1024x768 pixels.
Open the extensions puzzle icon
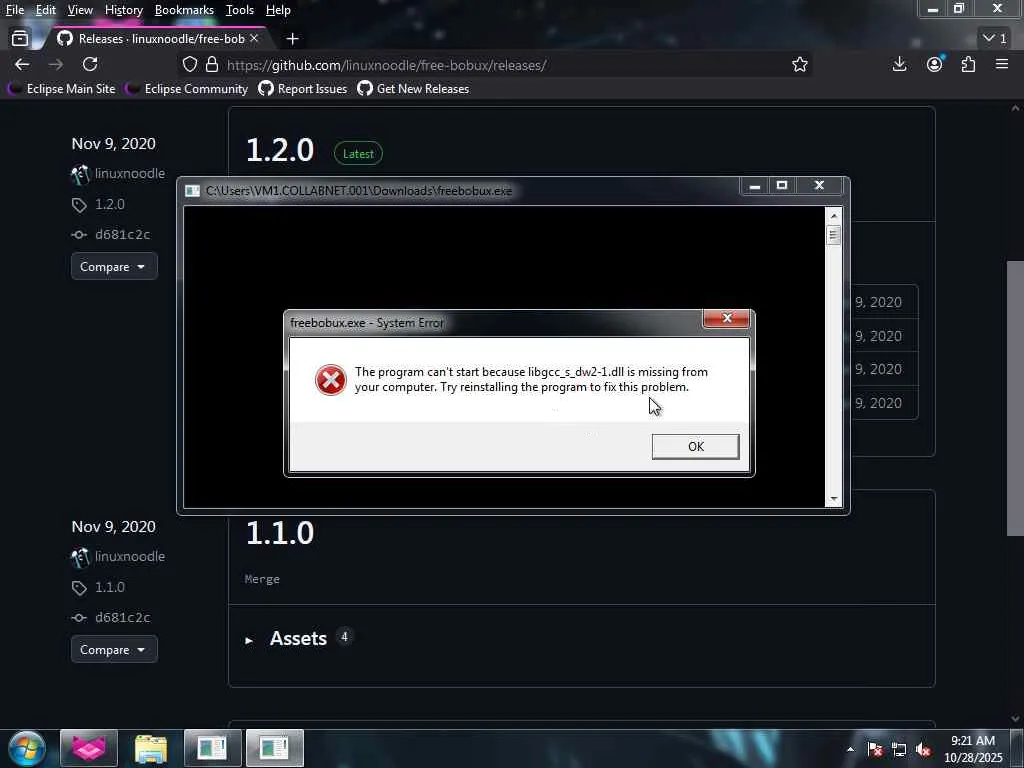pos(968,64)
